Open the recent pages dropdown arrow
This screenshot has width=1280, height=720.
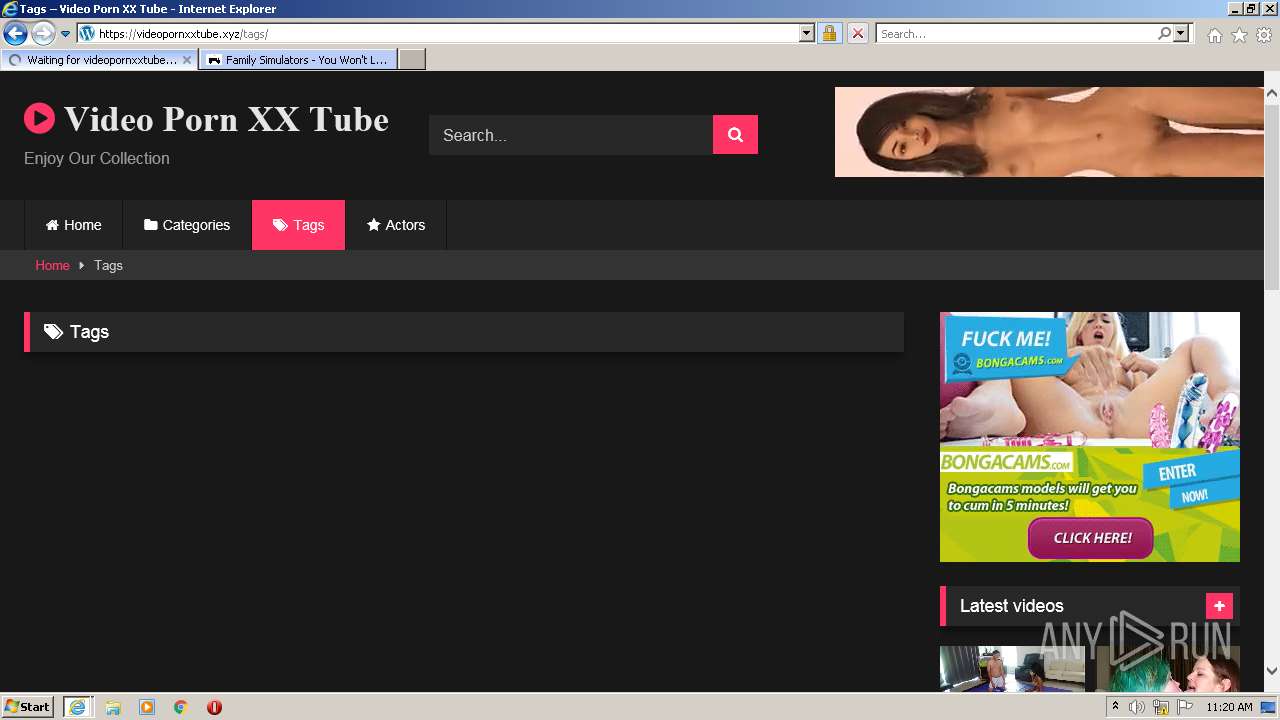coord(66,34)
